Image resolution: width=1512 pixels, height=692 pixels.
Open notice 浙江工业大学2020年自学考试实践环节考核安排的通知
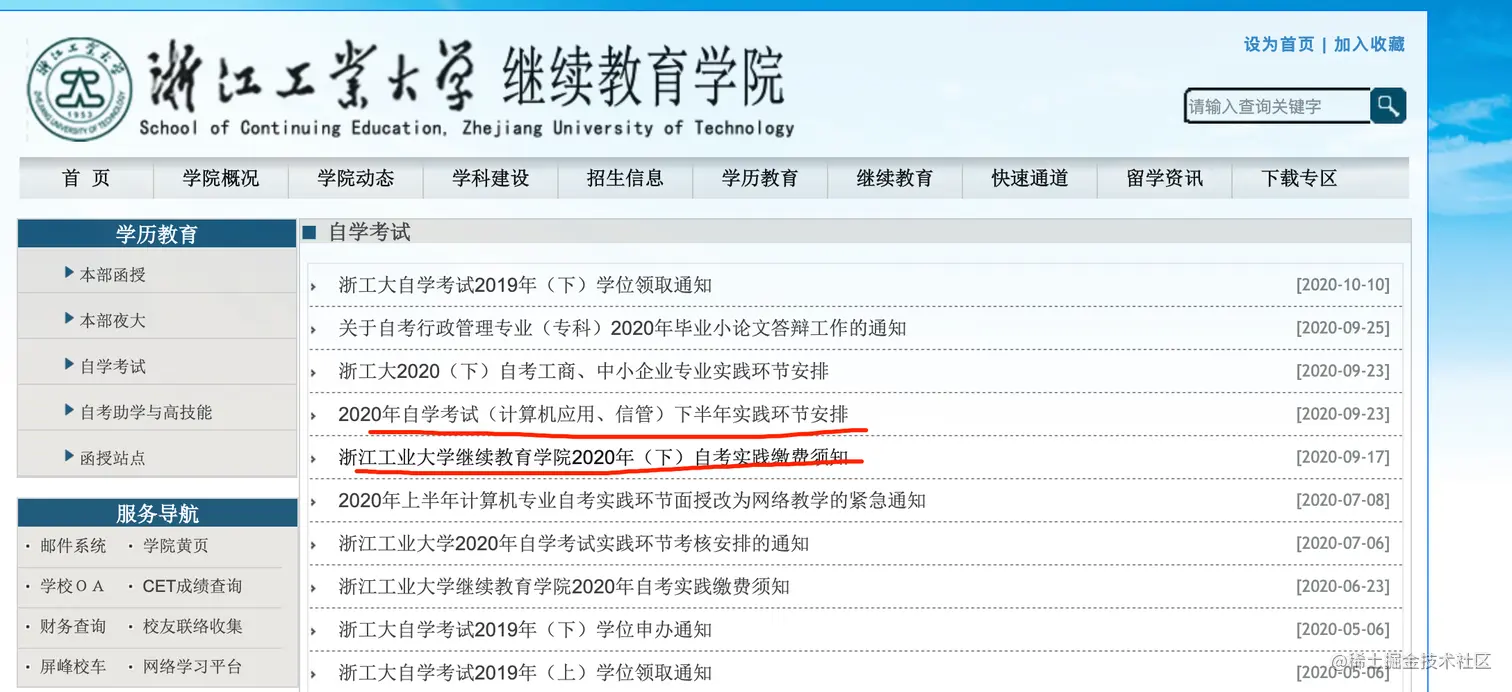574,544
